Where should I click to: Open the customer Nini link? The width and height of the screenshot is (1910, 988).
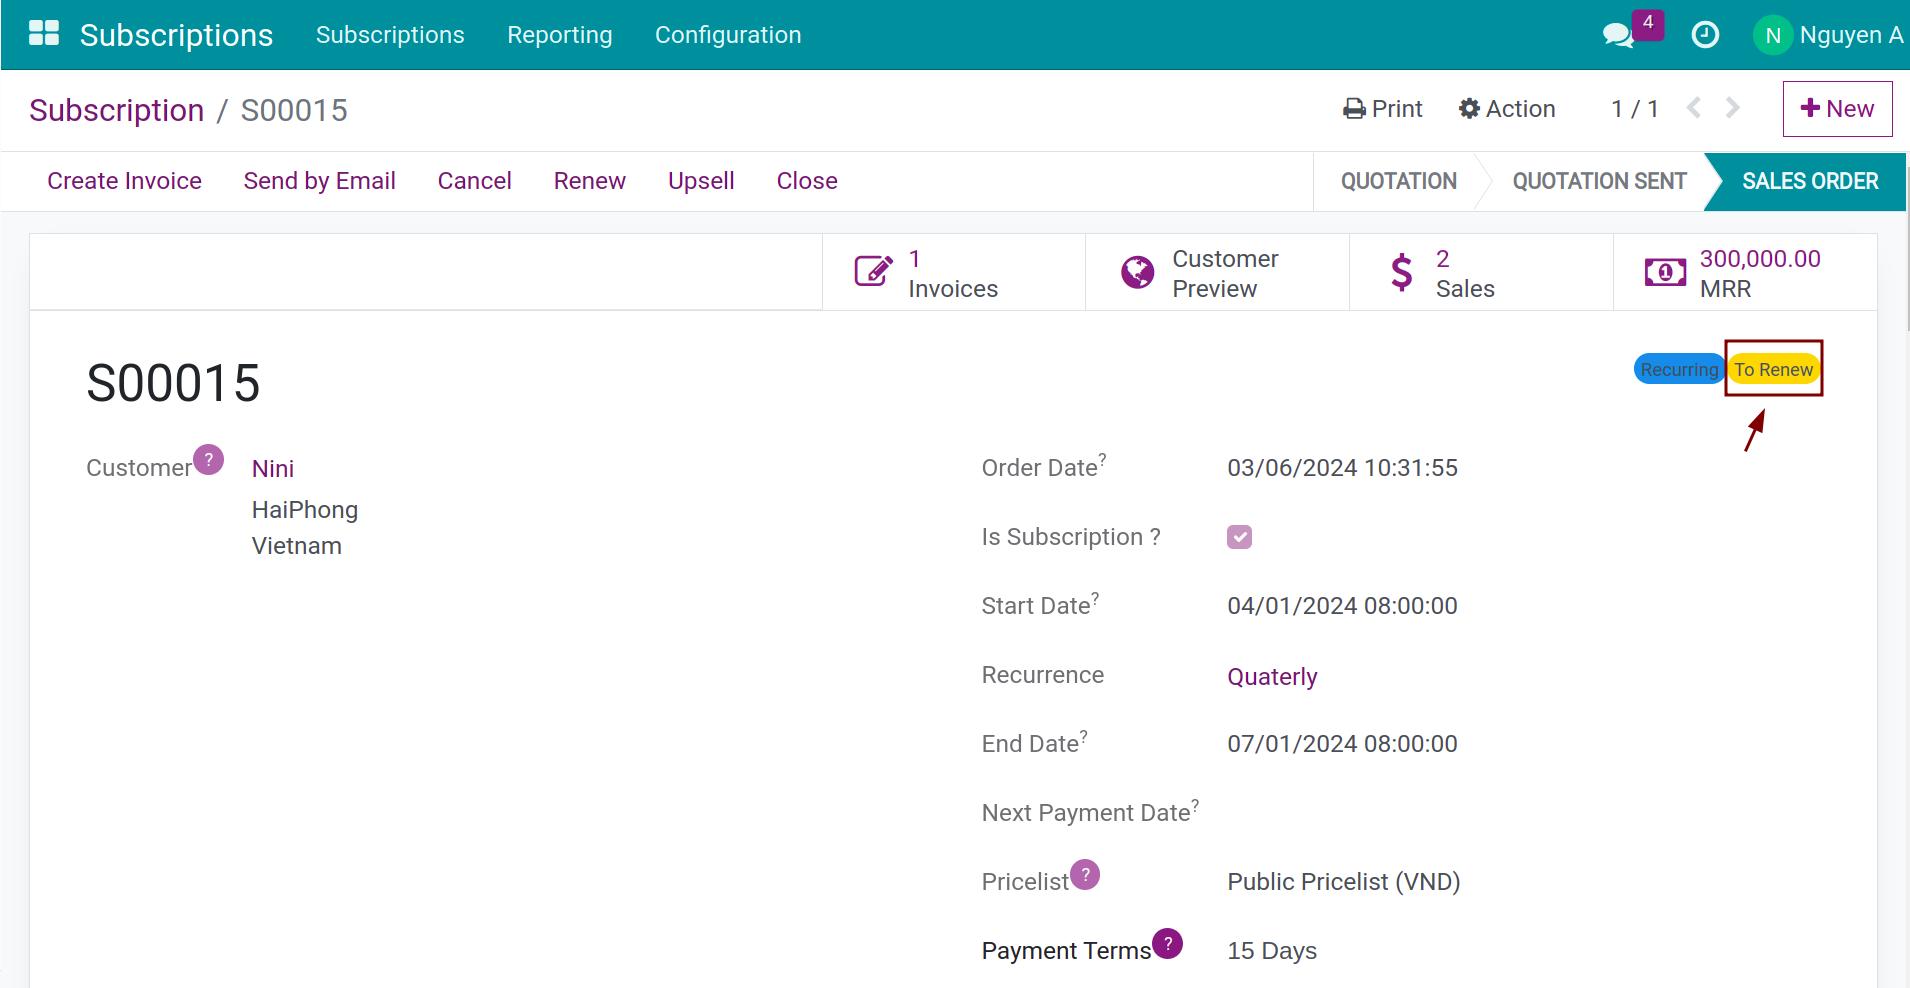pyautogui.click(x=273, y=469)
